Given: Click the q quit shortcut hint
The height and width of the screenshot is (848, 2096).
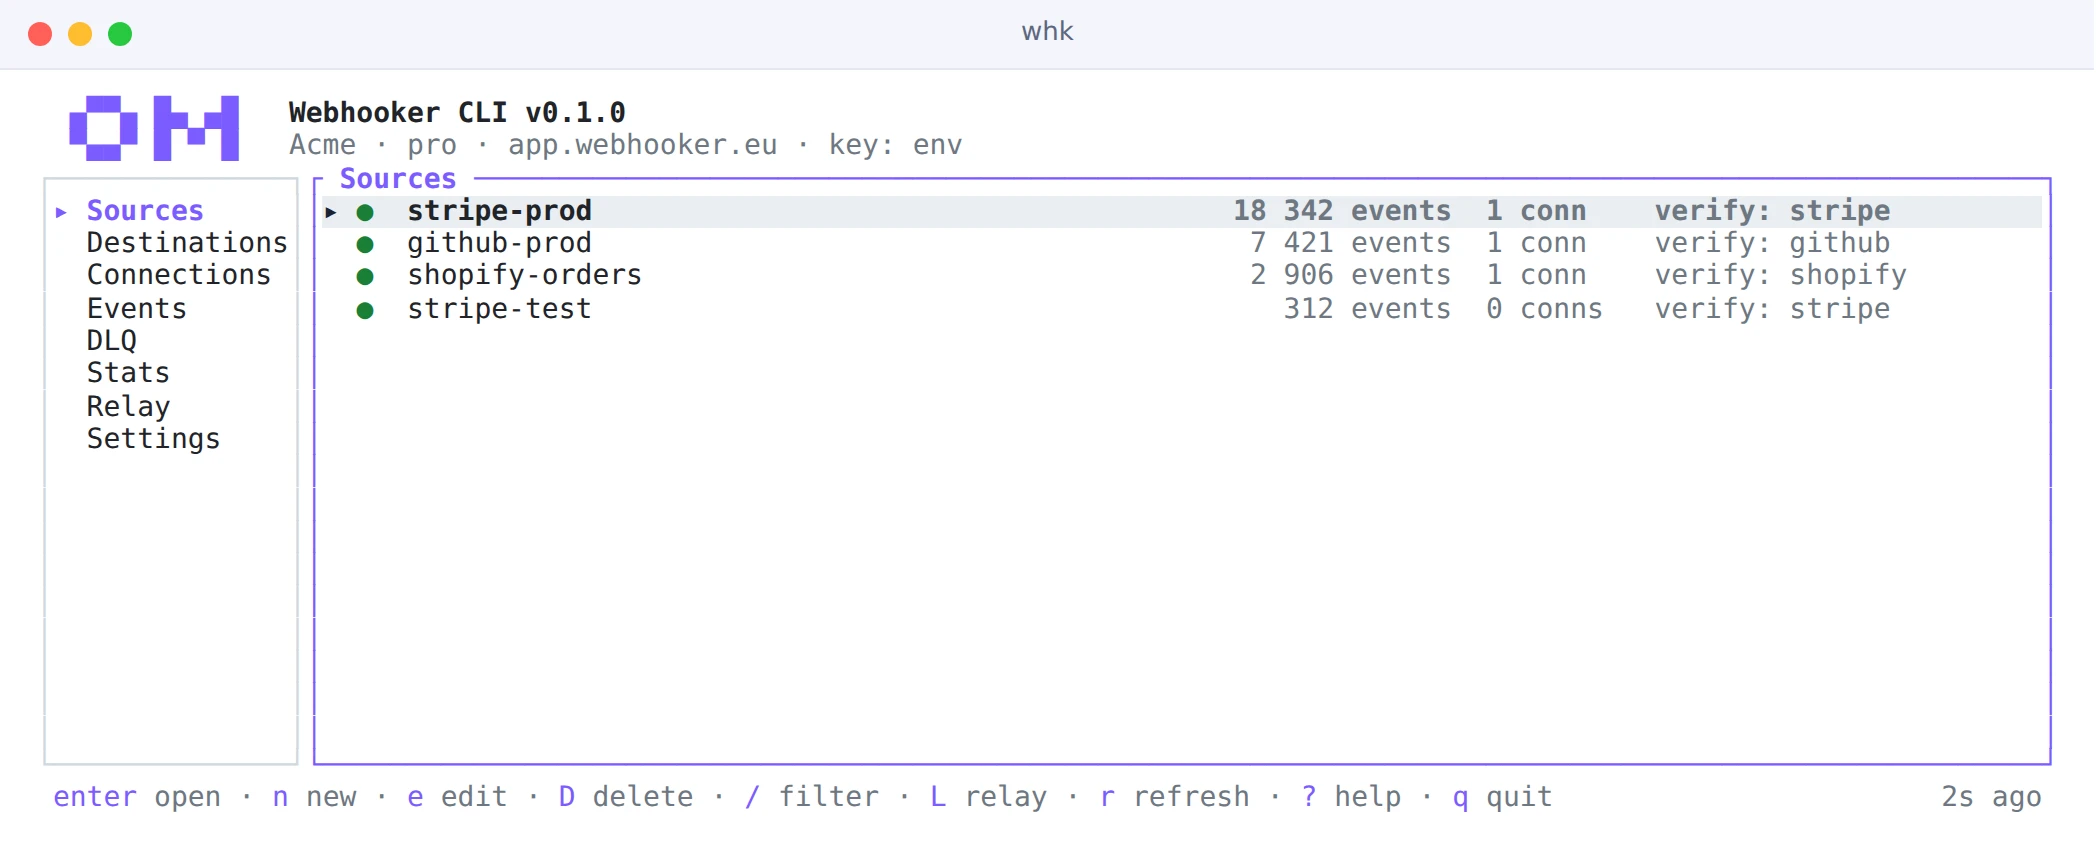Looking at the screenshot, I should click(x=1502, y=797).
